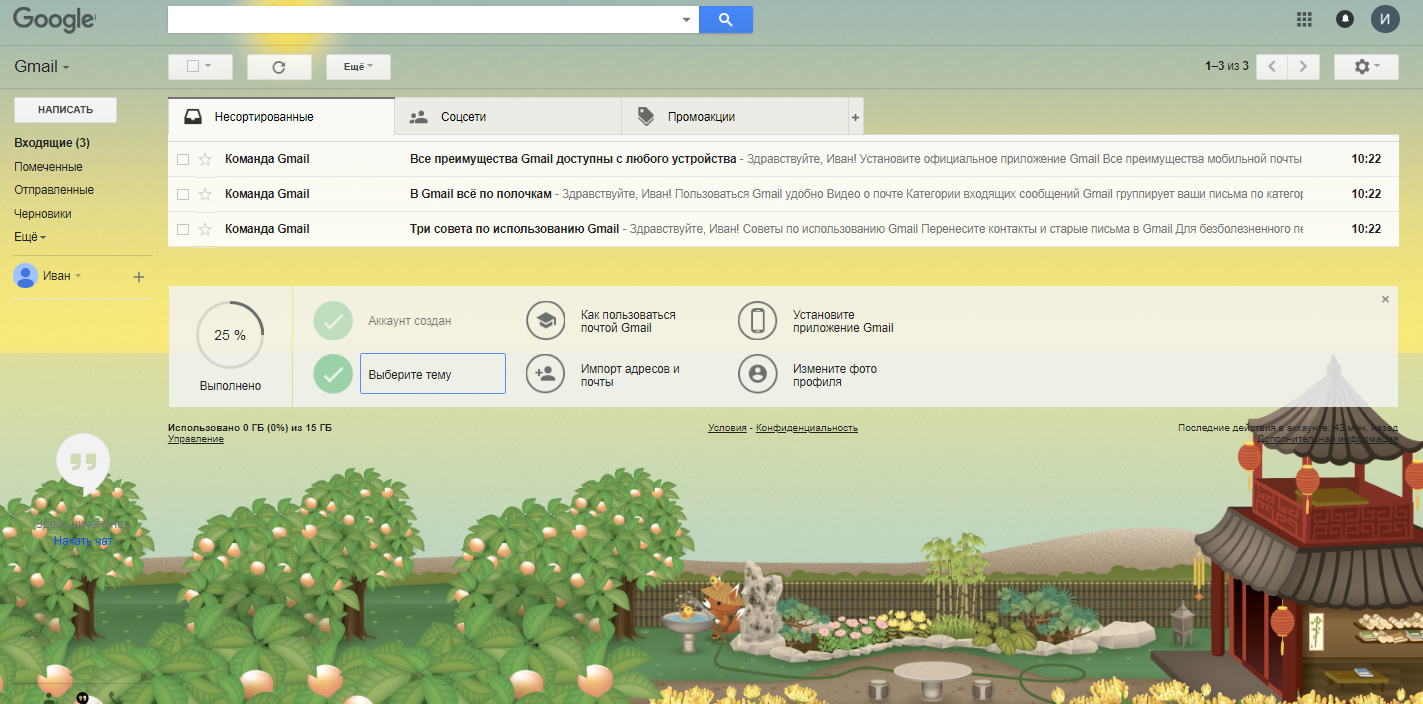The image size is (1423, 704).
Task: Click the 'Выберите тему' button
Action: (x=432, y=374)
